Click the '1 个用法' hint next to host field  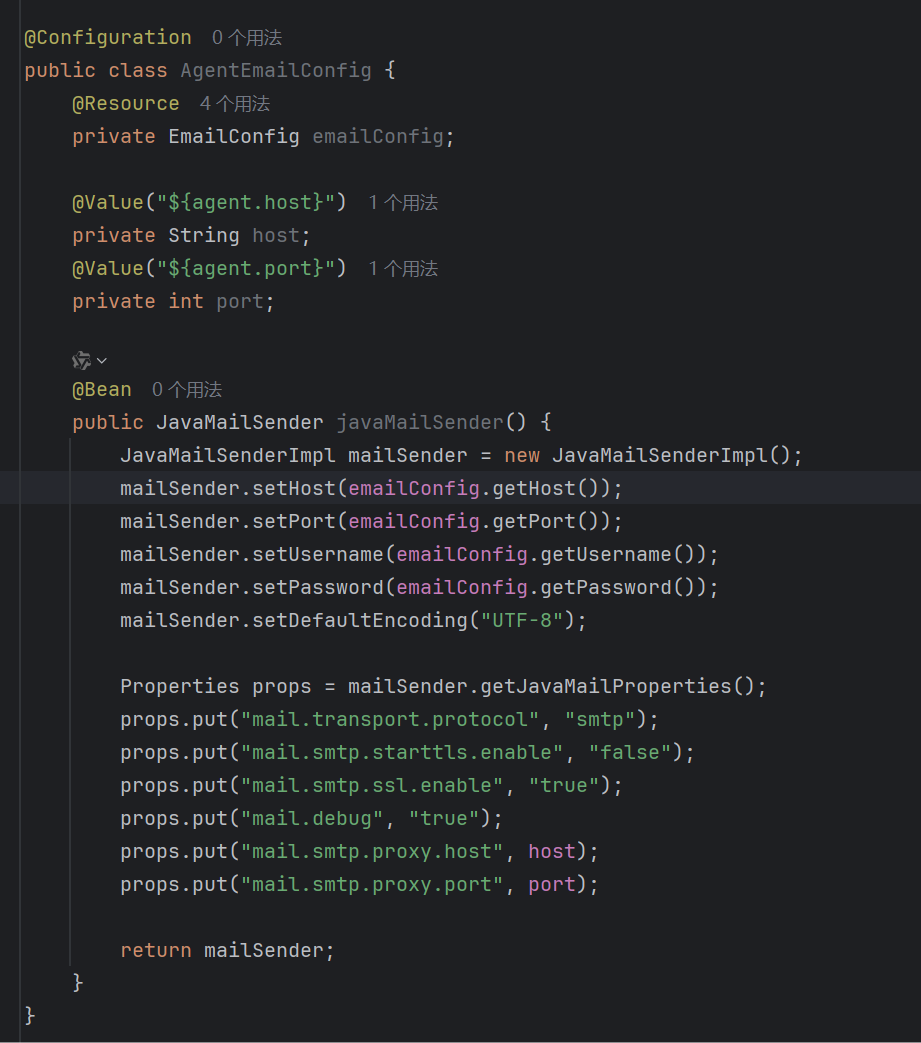click(x=402, y=202)
